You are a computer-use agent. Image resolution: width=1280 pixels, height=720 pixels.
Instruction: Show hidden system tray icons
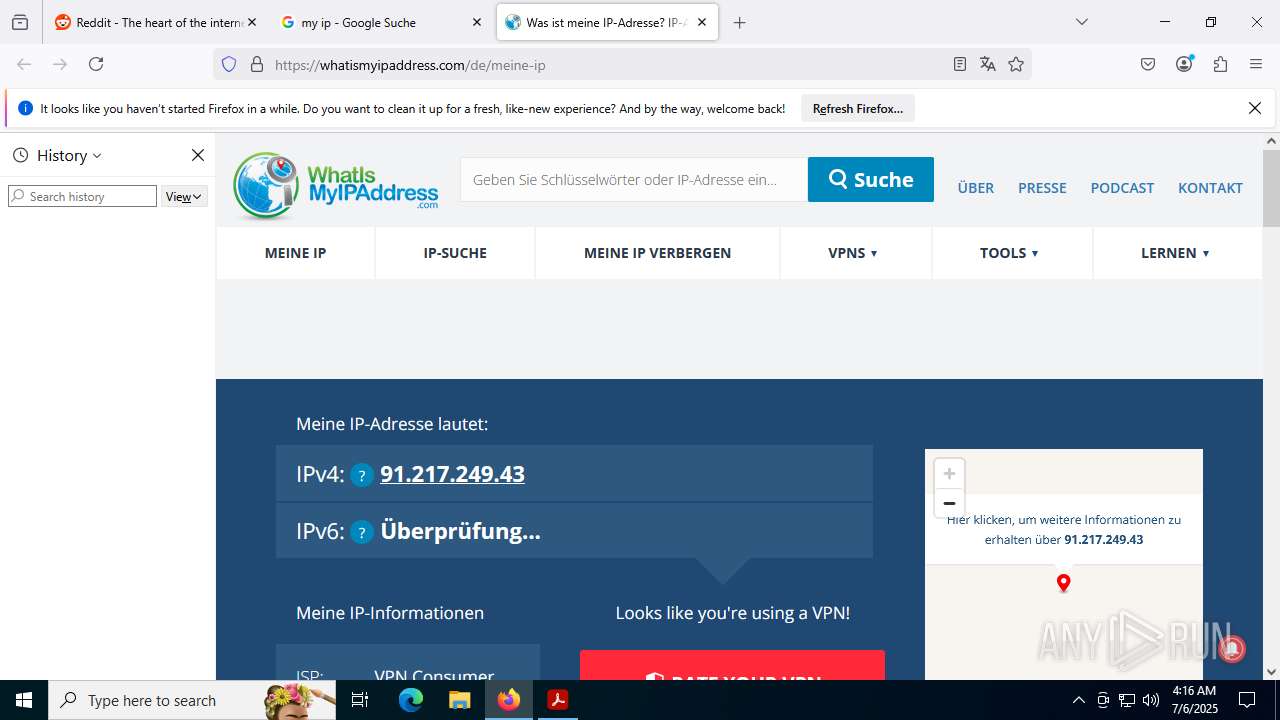point(1078,700)
